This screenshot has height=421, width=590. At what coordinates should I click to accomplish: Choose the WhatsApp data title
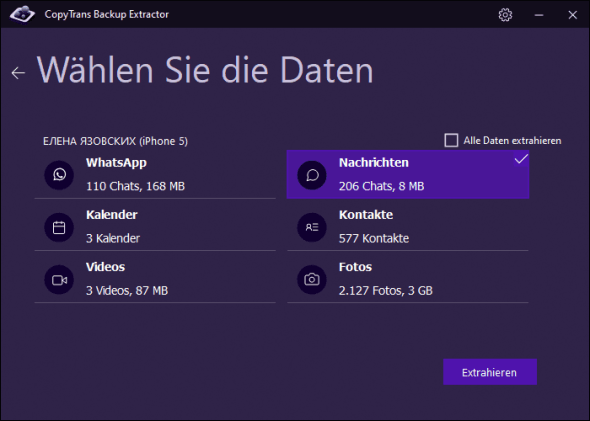click(116, 163)
